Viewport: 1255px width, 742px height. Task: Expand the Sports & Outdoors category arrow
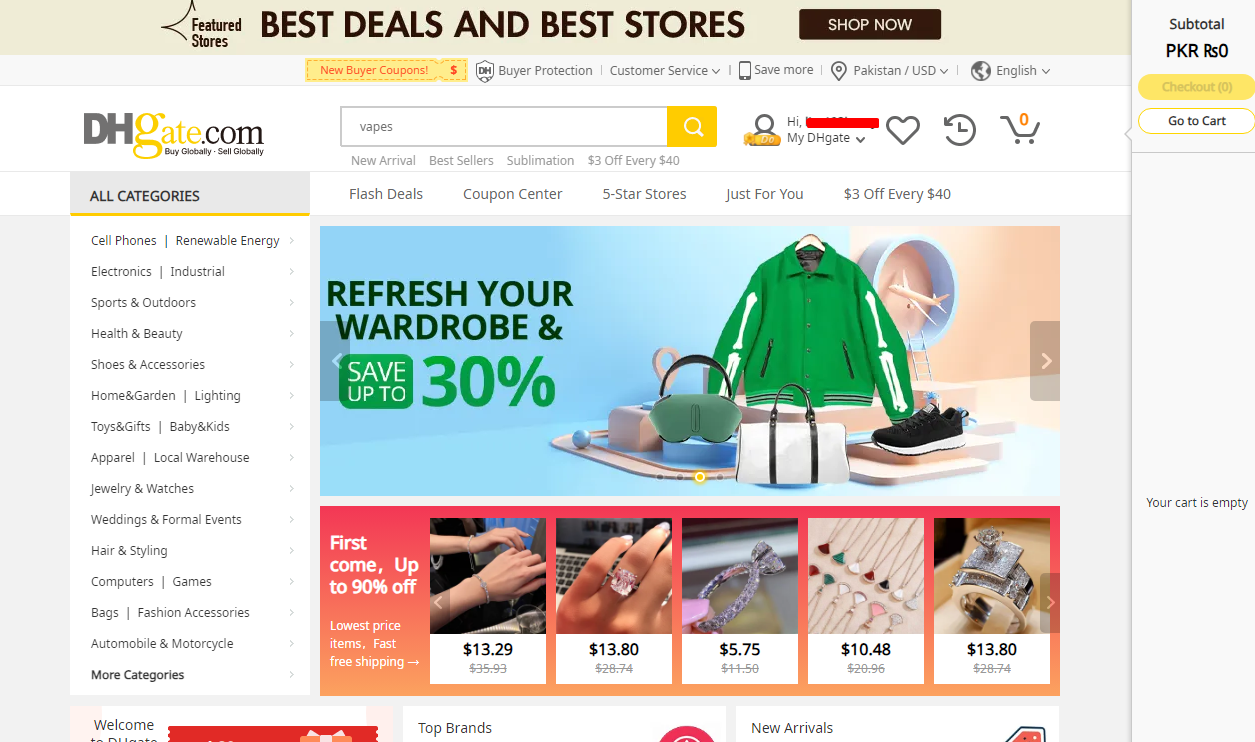(x=291, y=303)
